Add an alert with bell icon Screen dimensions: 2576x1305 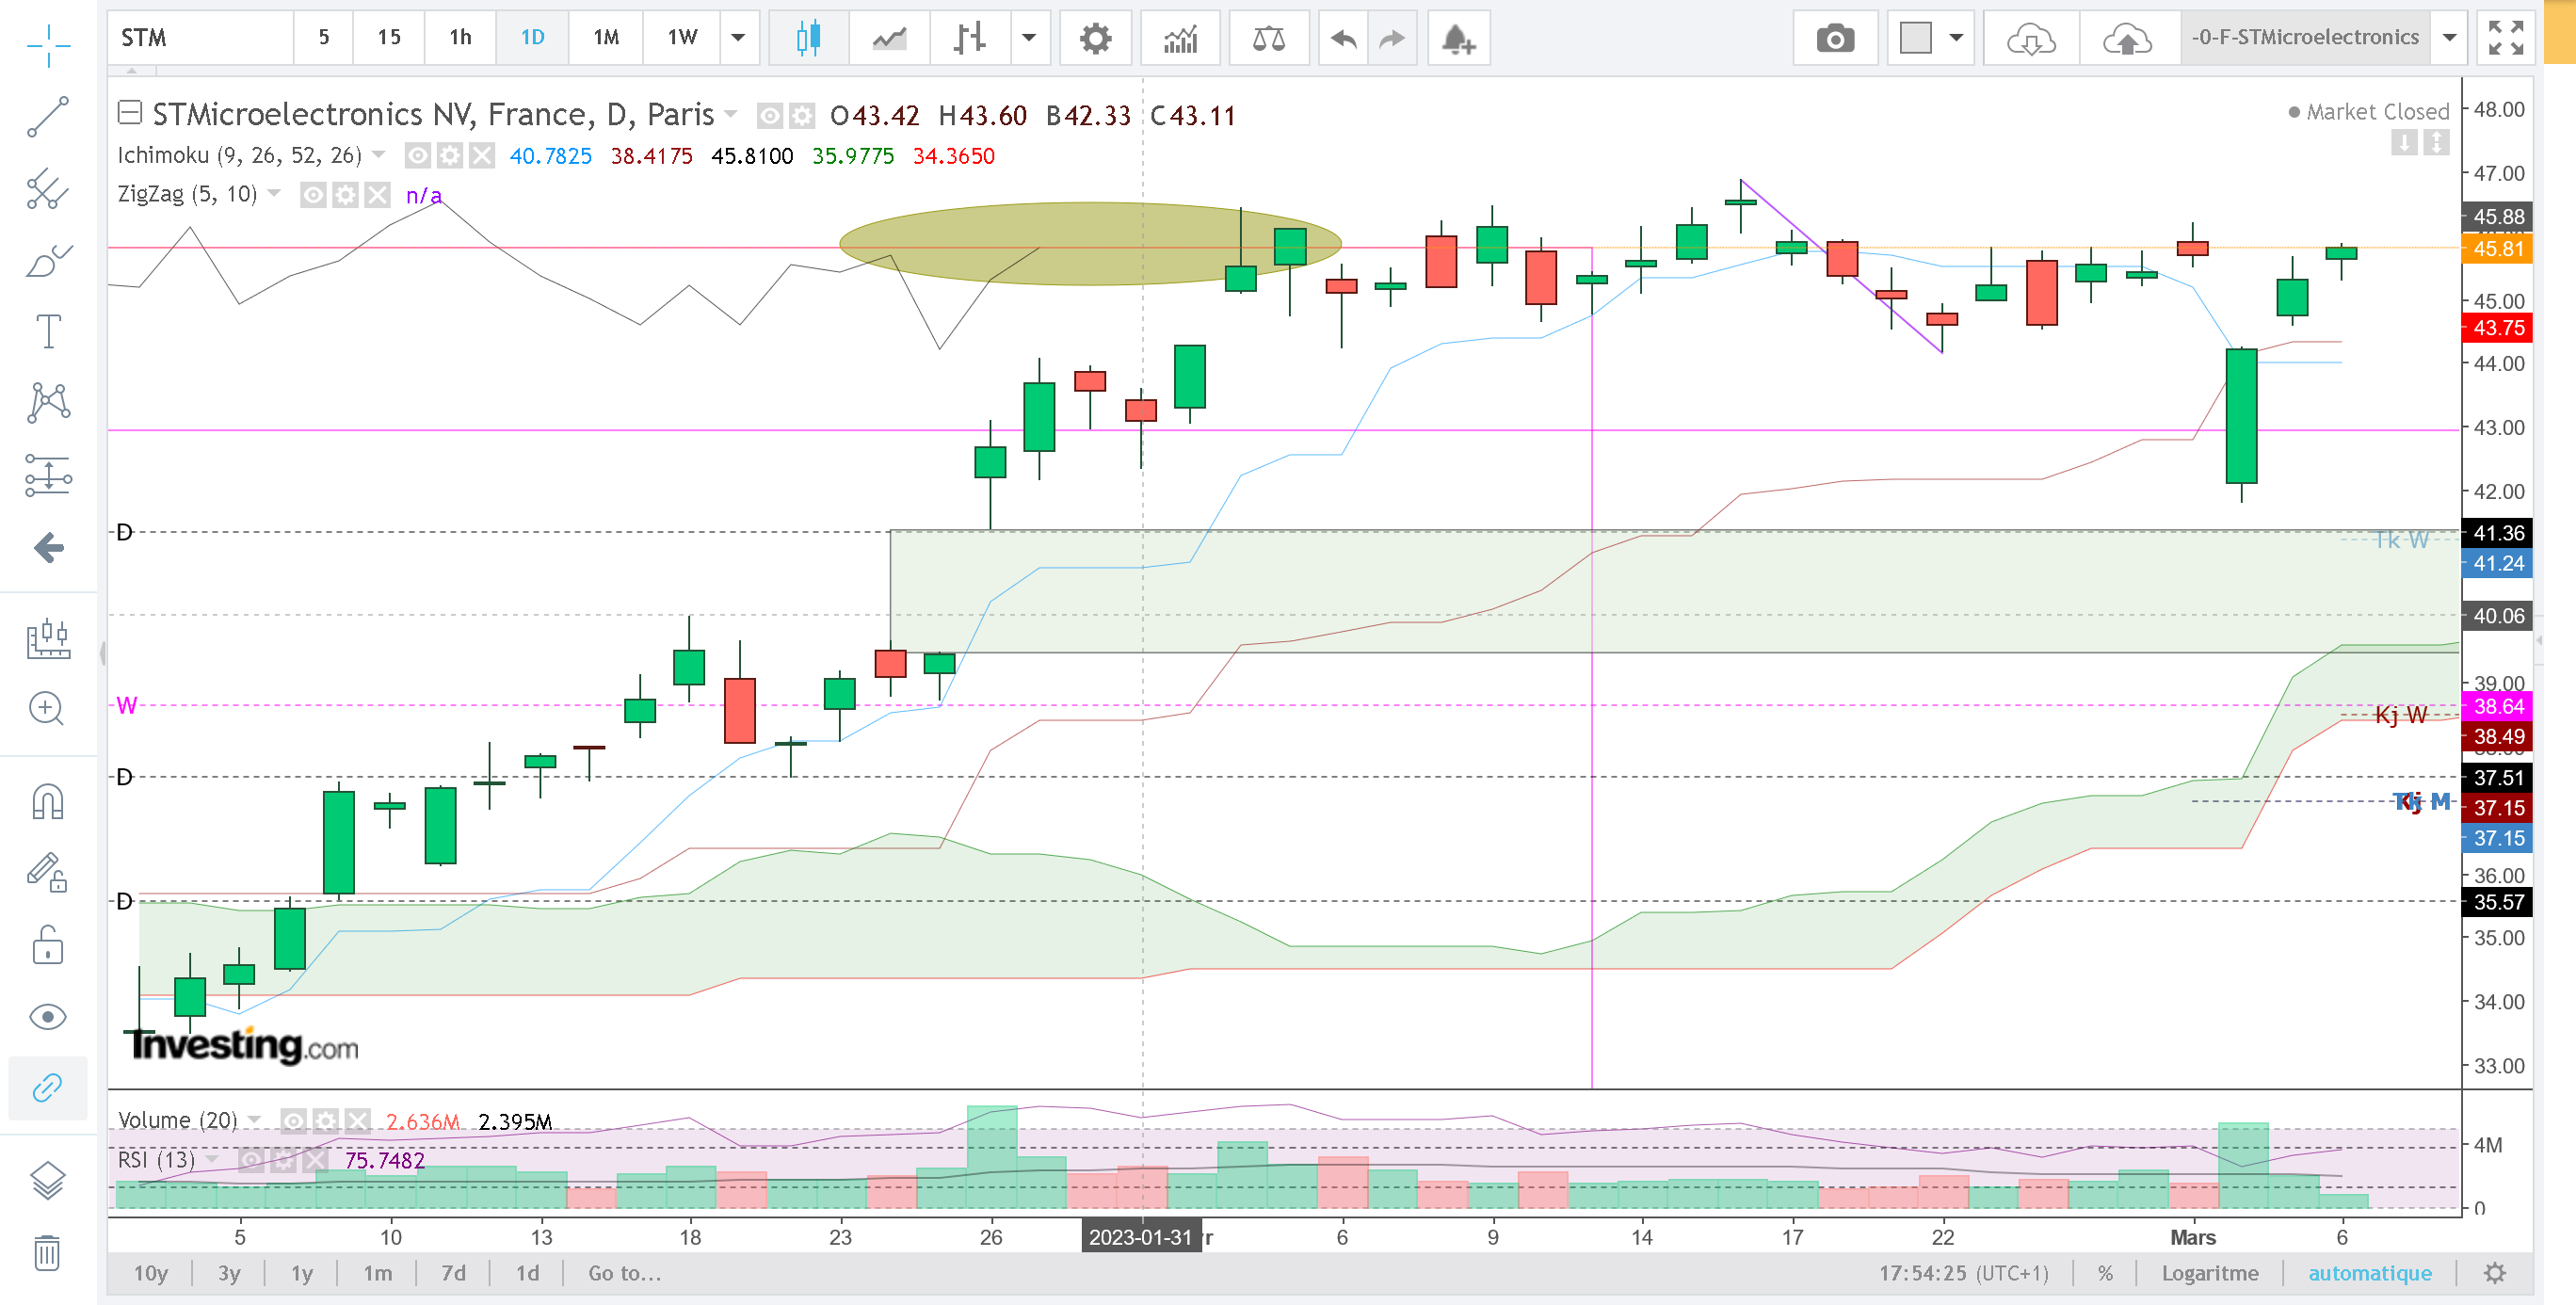click(1458, 38)
